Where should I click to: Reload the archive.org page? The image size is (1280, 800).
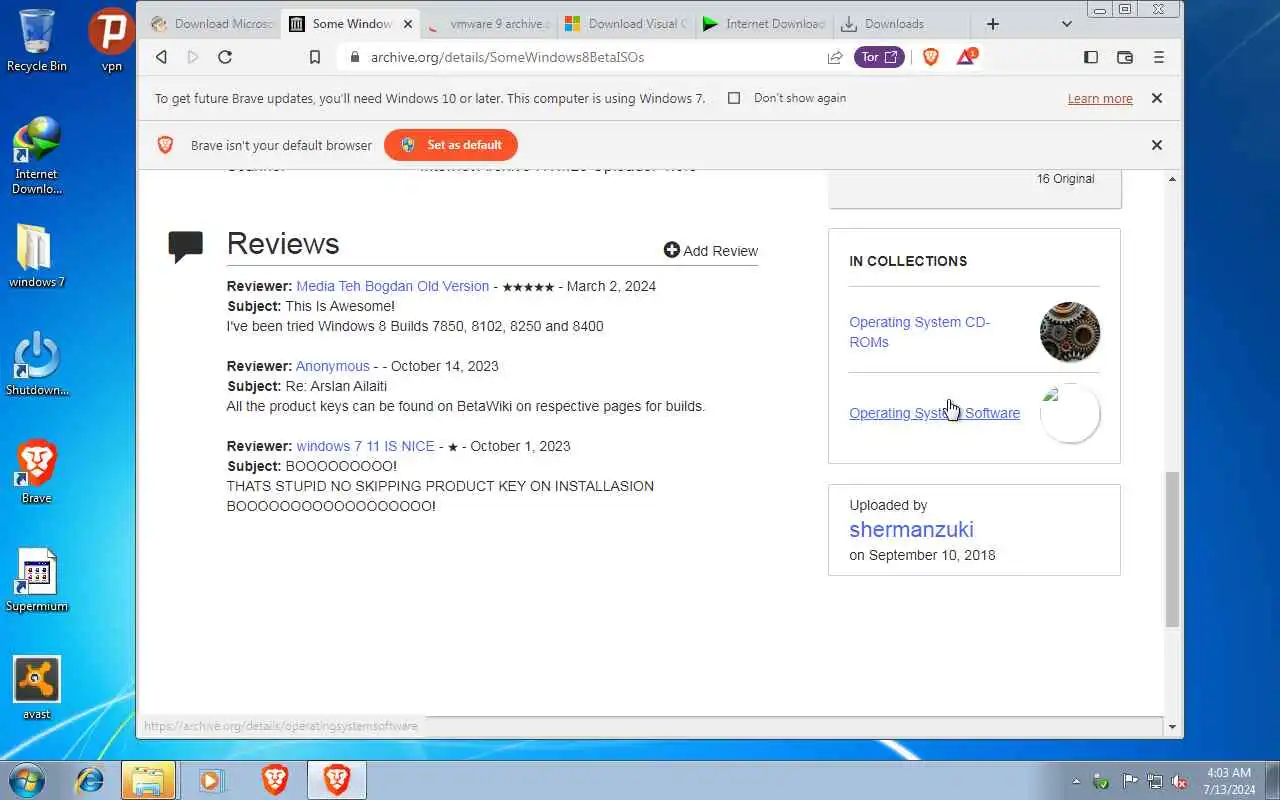point(225,57)
